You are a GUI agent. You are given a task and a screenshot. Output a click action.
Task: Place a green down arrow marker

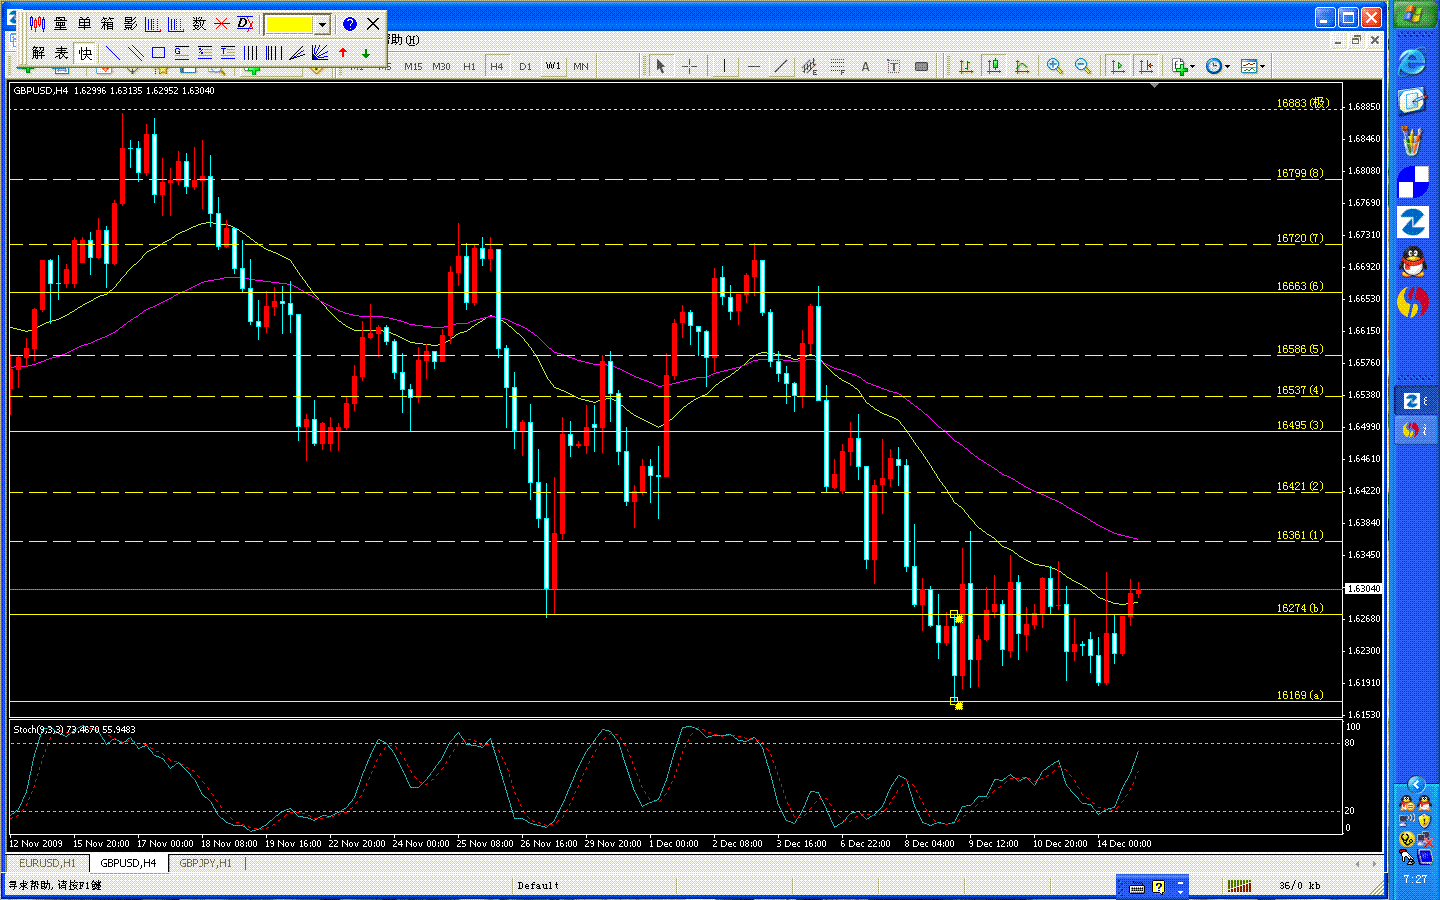point(366,53)
